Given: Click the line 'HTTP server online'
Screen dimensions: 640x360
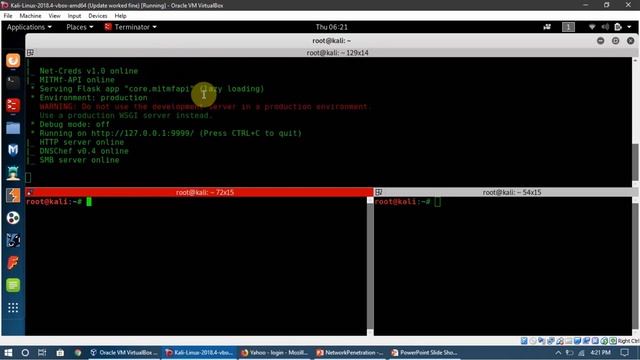Looking at the screenshot, I should point(82,142).
